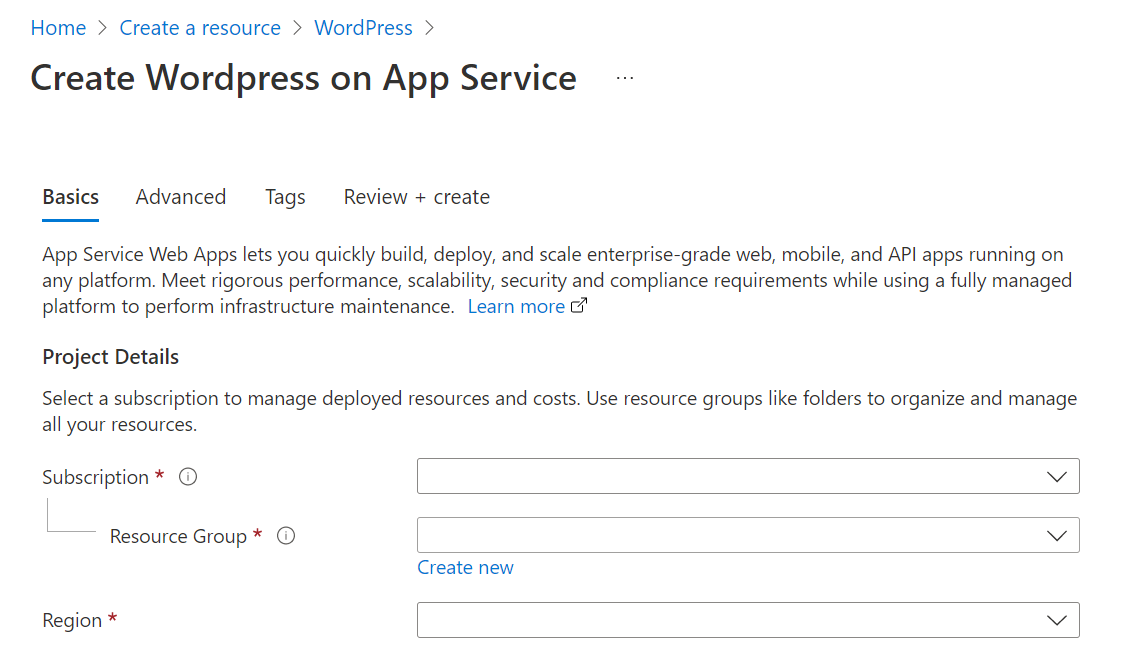The image size is (1130, 671).
Task: Click the Project Details heading
Action: [x=110, y=357]
